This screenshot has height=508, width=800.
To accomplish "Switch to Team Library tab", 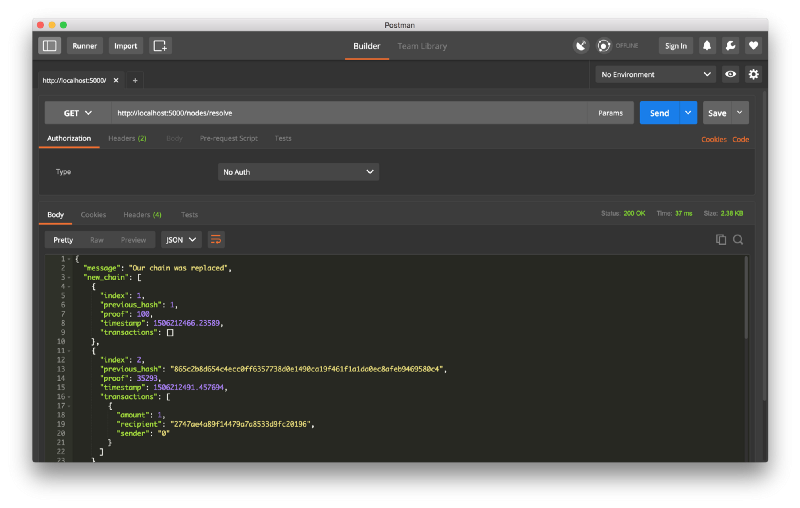I will coord(422,46).
